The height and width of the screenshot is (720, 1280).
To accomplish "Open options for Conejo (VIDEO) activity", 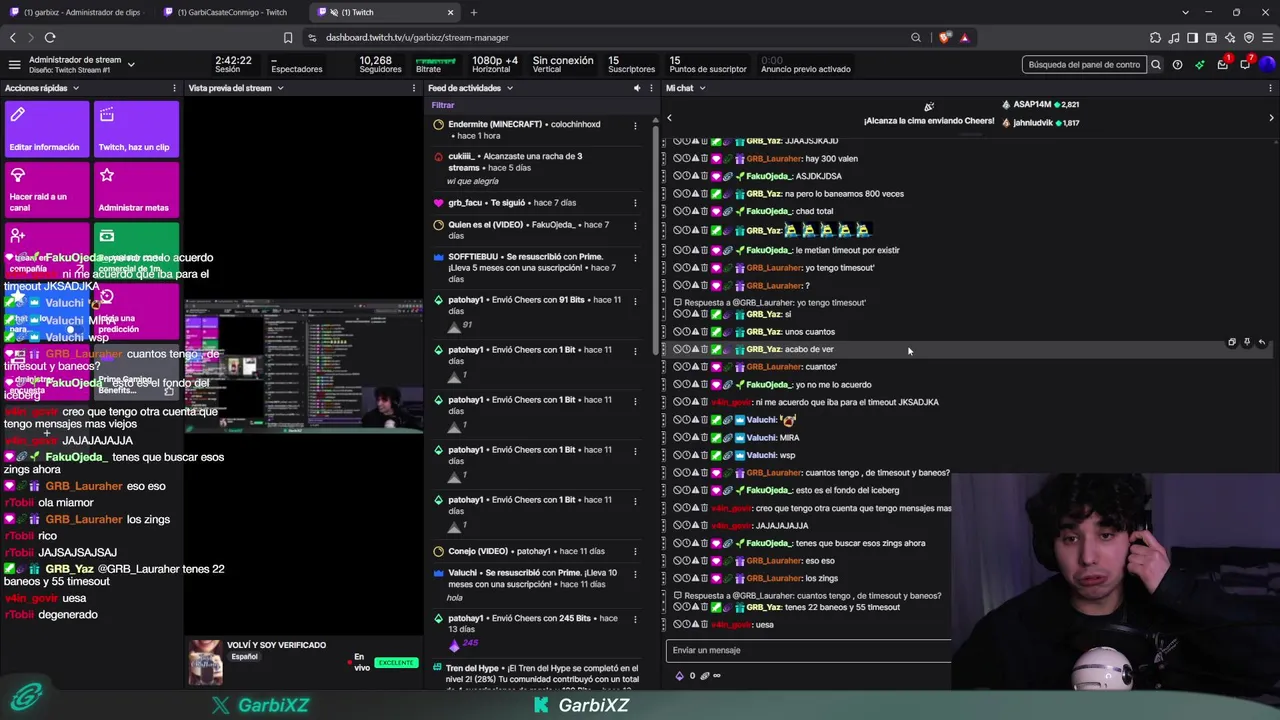I will [635, 551].
